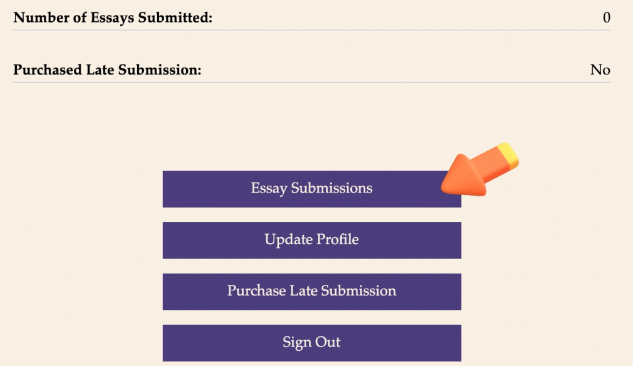
Task: Sign out using the Sign Out button
Action: pyautogui.click(x=312, y=343)
